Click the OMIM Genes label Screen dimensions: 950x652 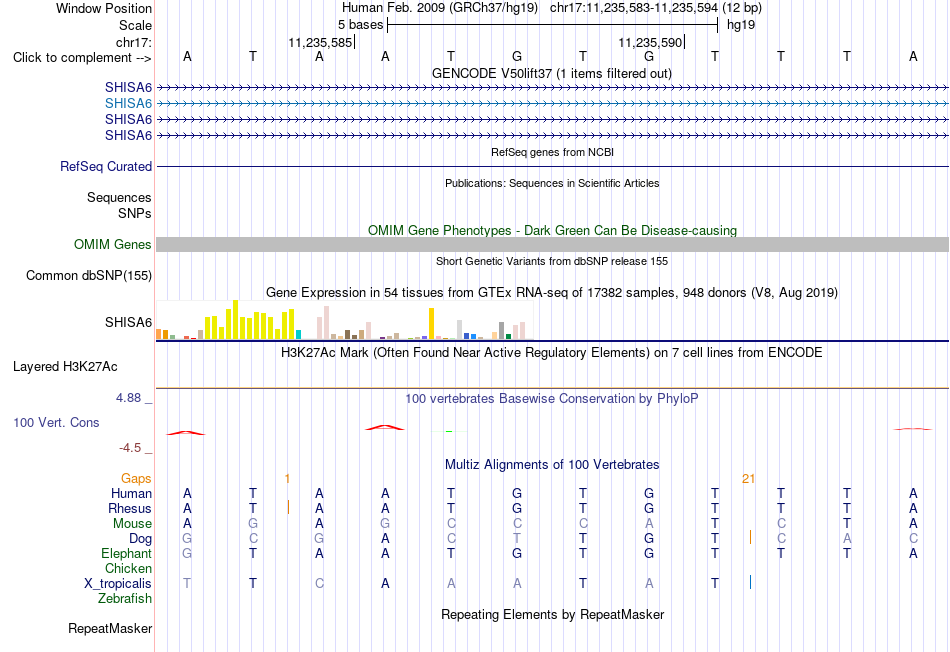click(x=113, y=245)
